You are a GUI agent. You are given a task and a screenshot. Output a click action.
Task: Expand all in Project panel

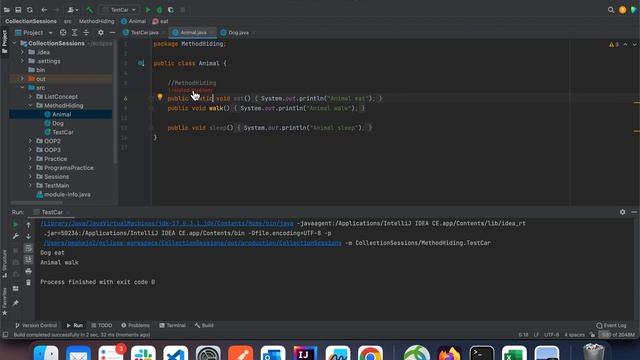click(74, 33)
